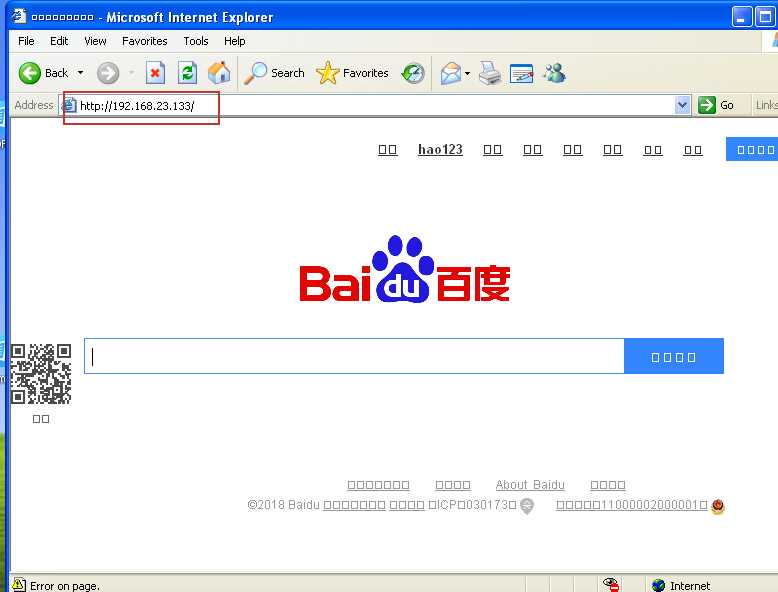The height and width of the screenshot is (592, 778).
Task: Click the ICP certificate shield icon
Action: pos(527,506)
